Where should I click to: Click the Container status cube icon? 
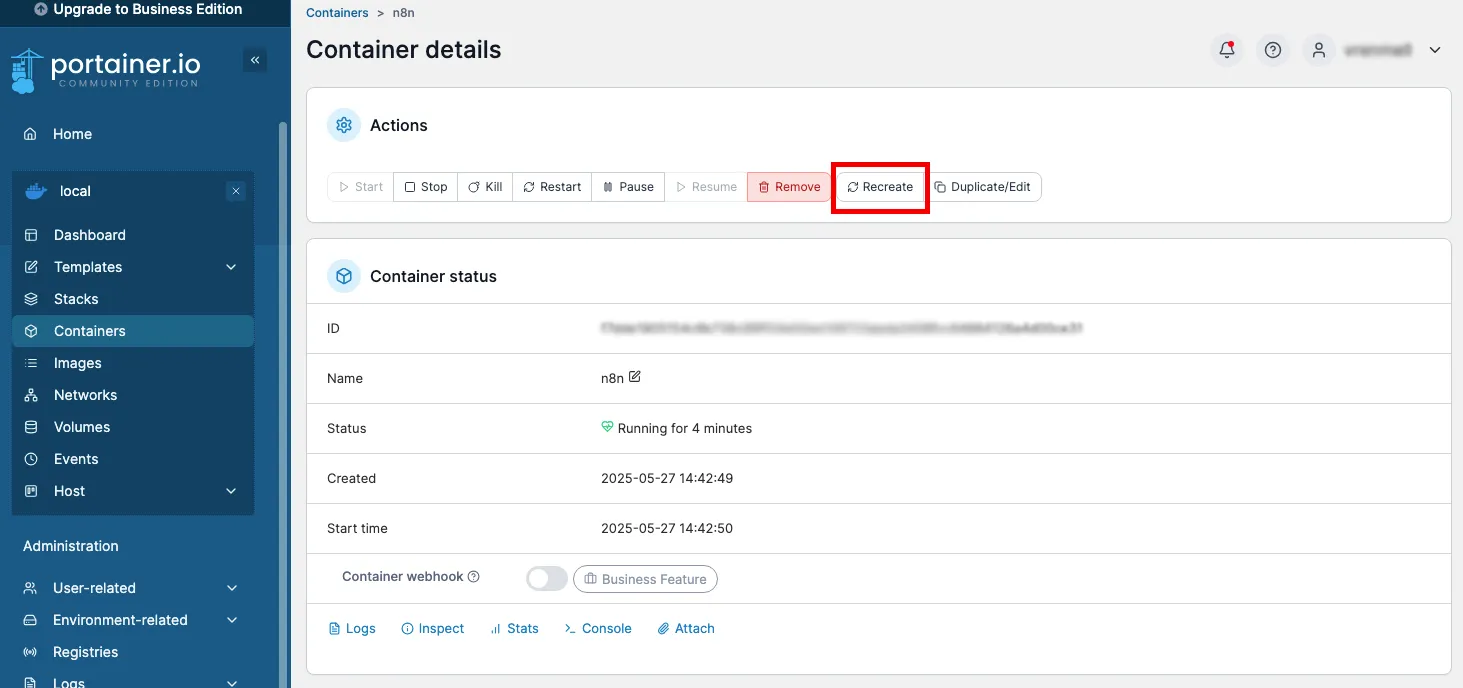tap(344, 276)
